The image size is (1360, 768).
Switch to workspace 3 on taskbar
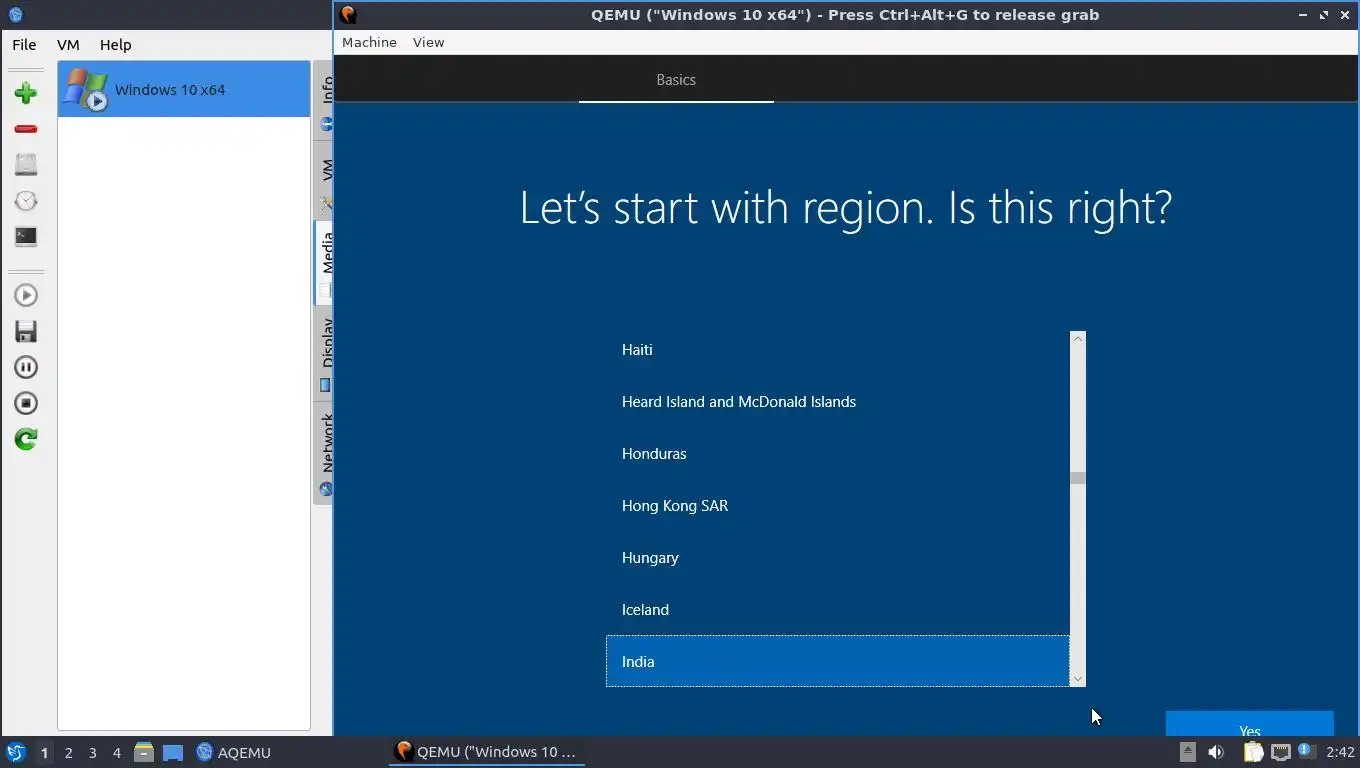[93, 753]
